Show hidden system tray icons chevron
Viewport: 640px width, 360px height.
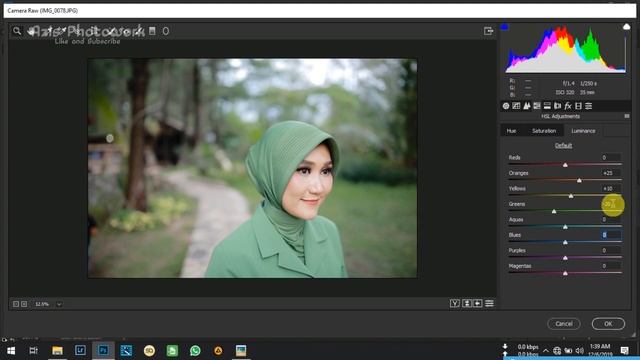click(546, 351)
